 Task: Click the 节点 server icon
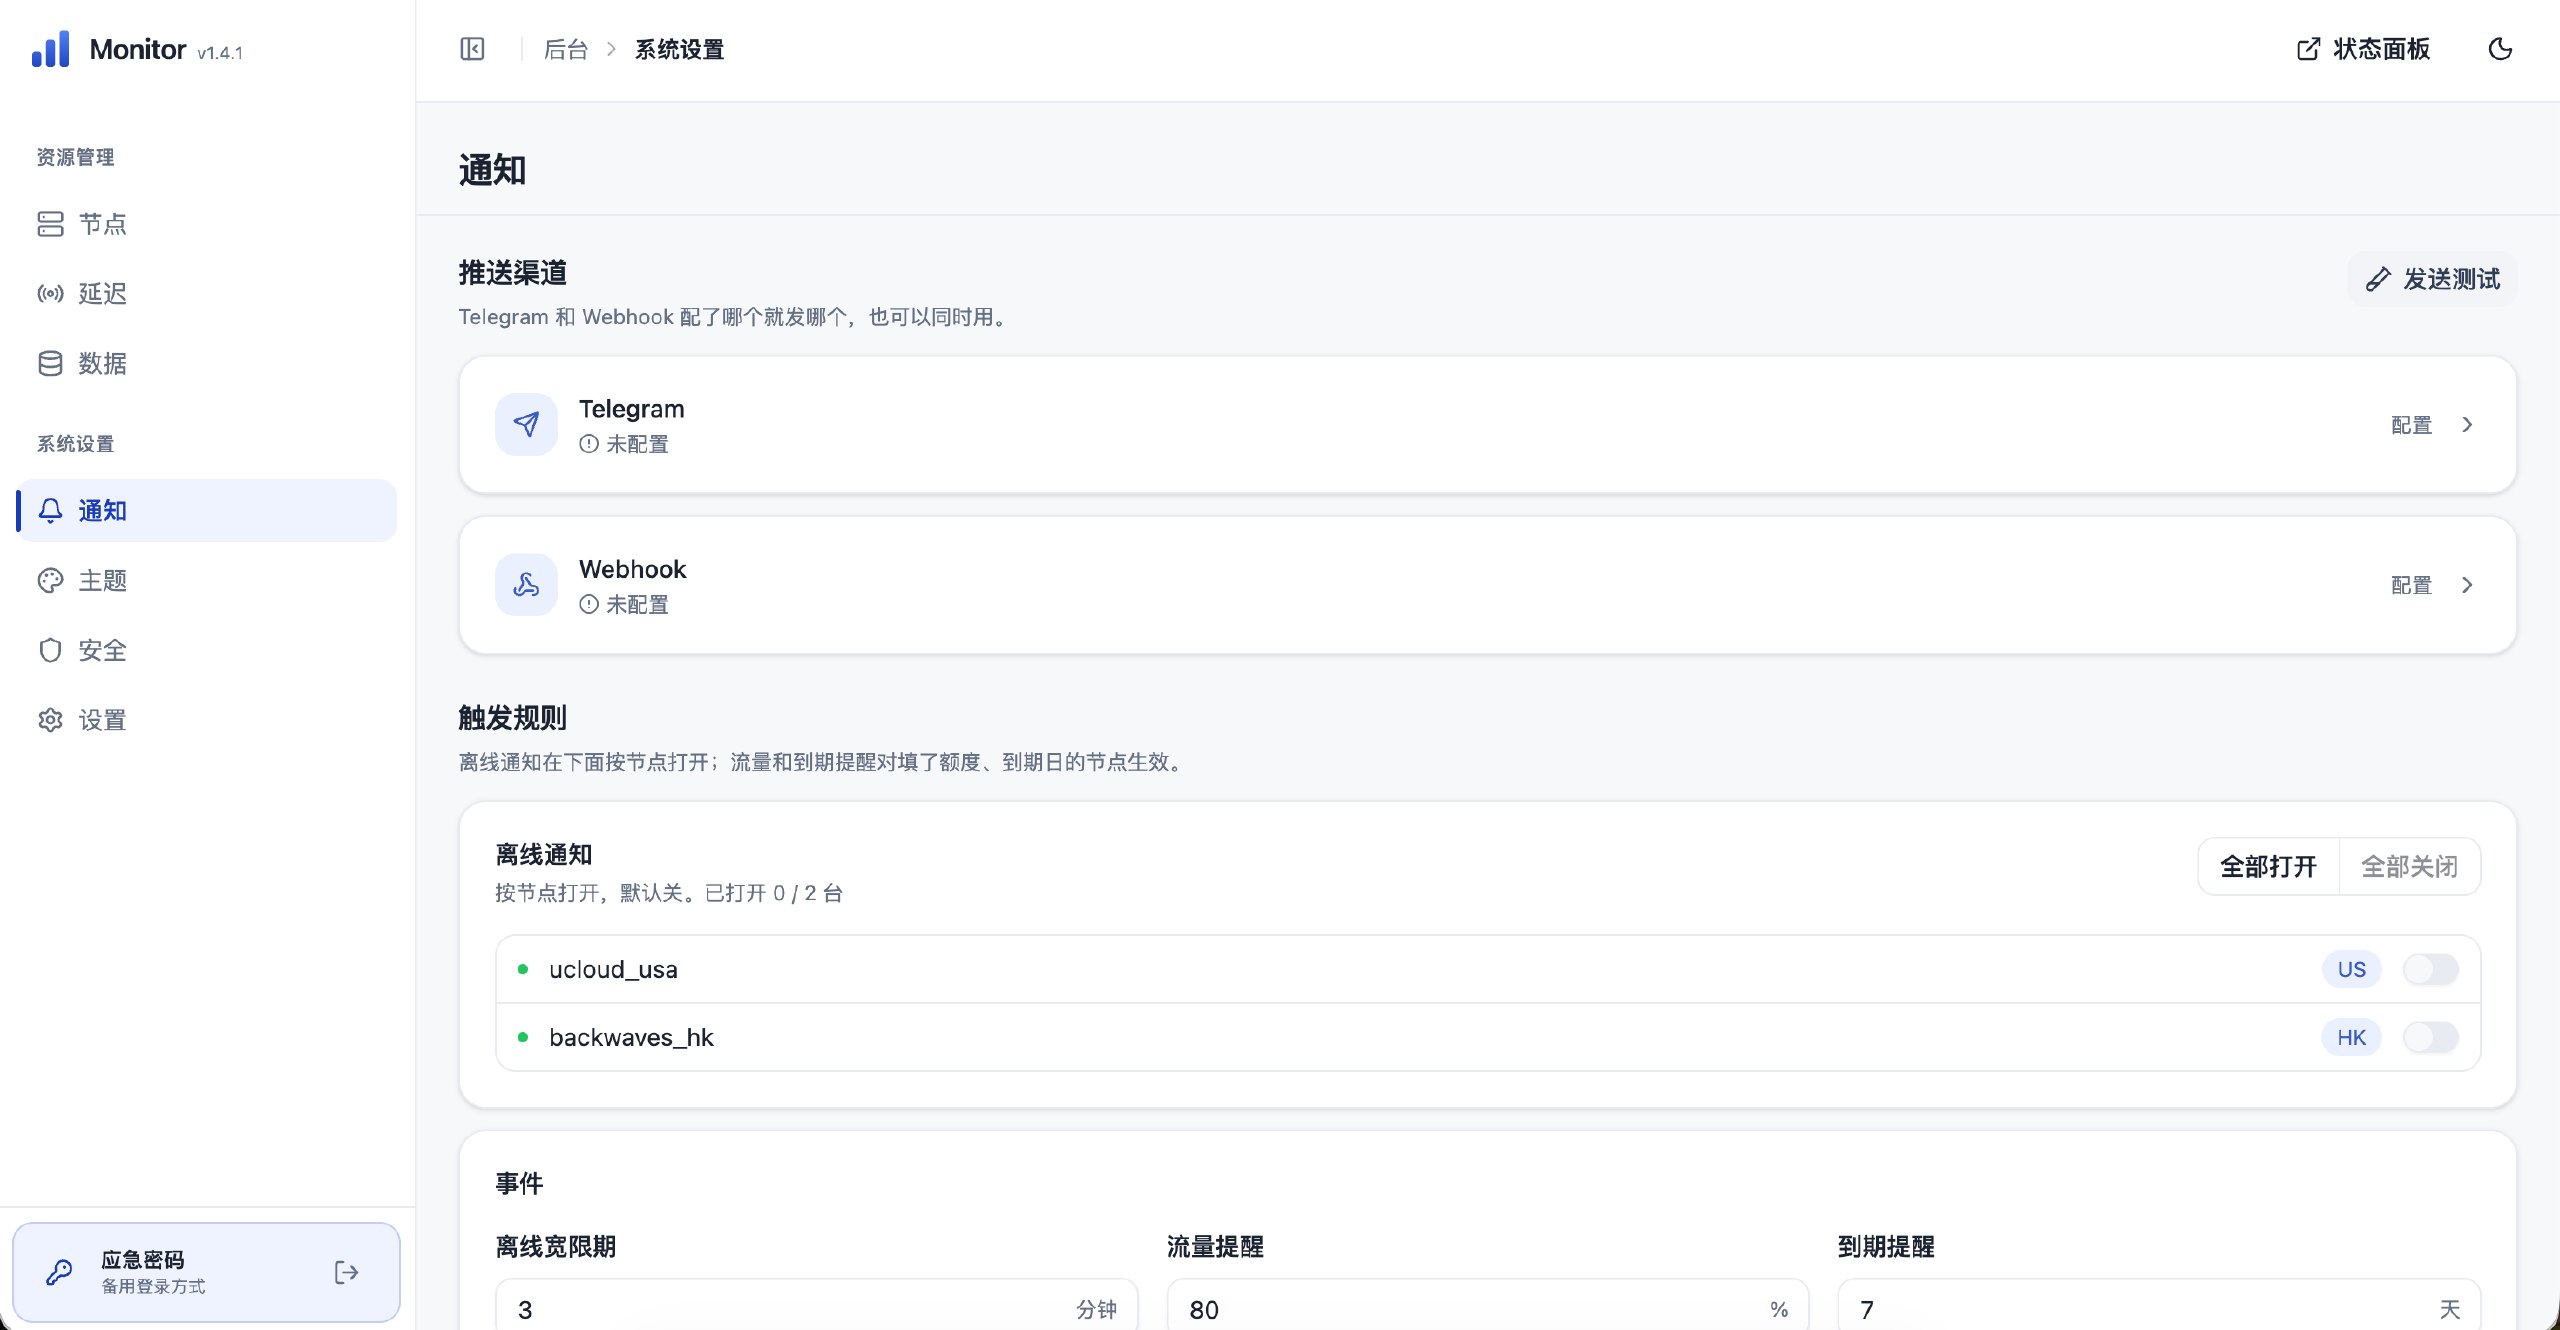pyautogui.click(x=50, y=224)
